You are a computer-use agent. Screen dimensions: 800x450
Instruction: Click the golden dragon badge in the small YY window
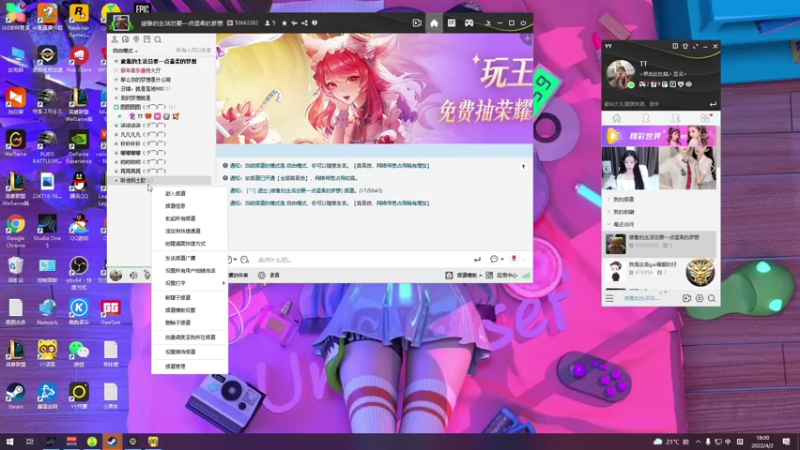pyautogui.click(x=699, y=272)
